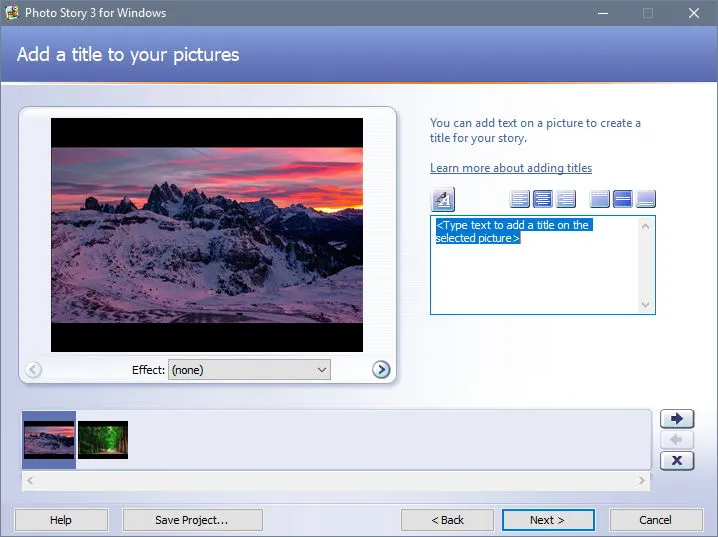The height and width of the screenshot is (537, 718).
Task: Click the Save Project button
Action: tap(192, 520)
